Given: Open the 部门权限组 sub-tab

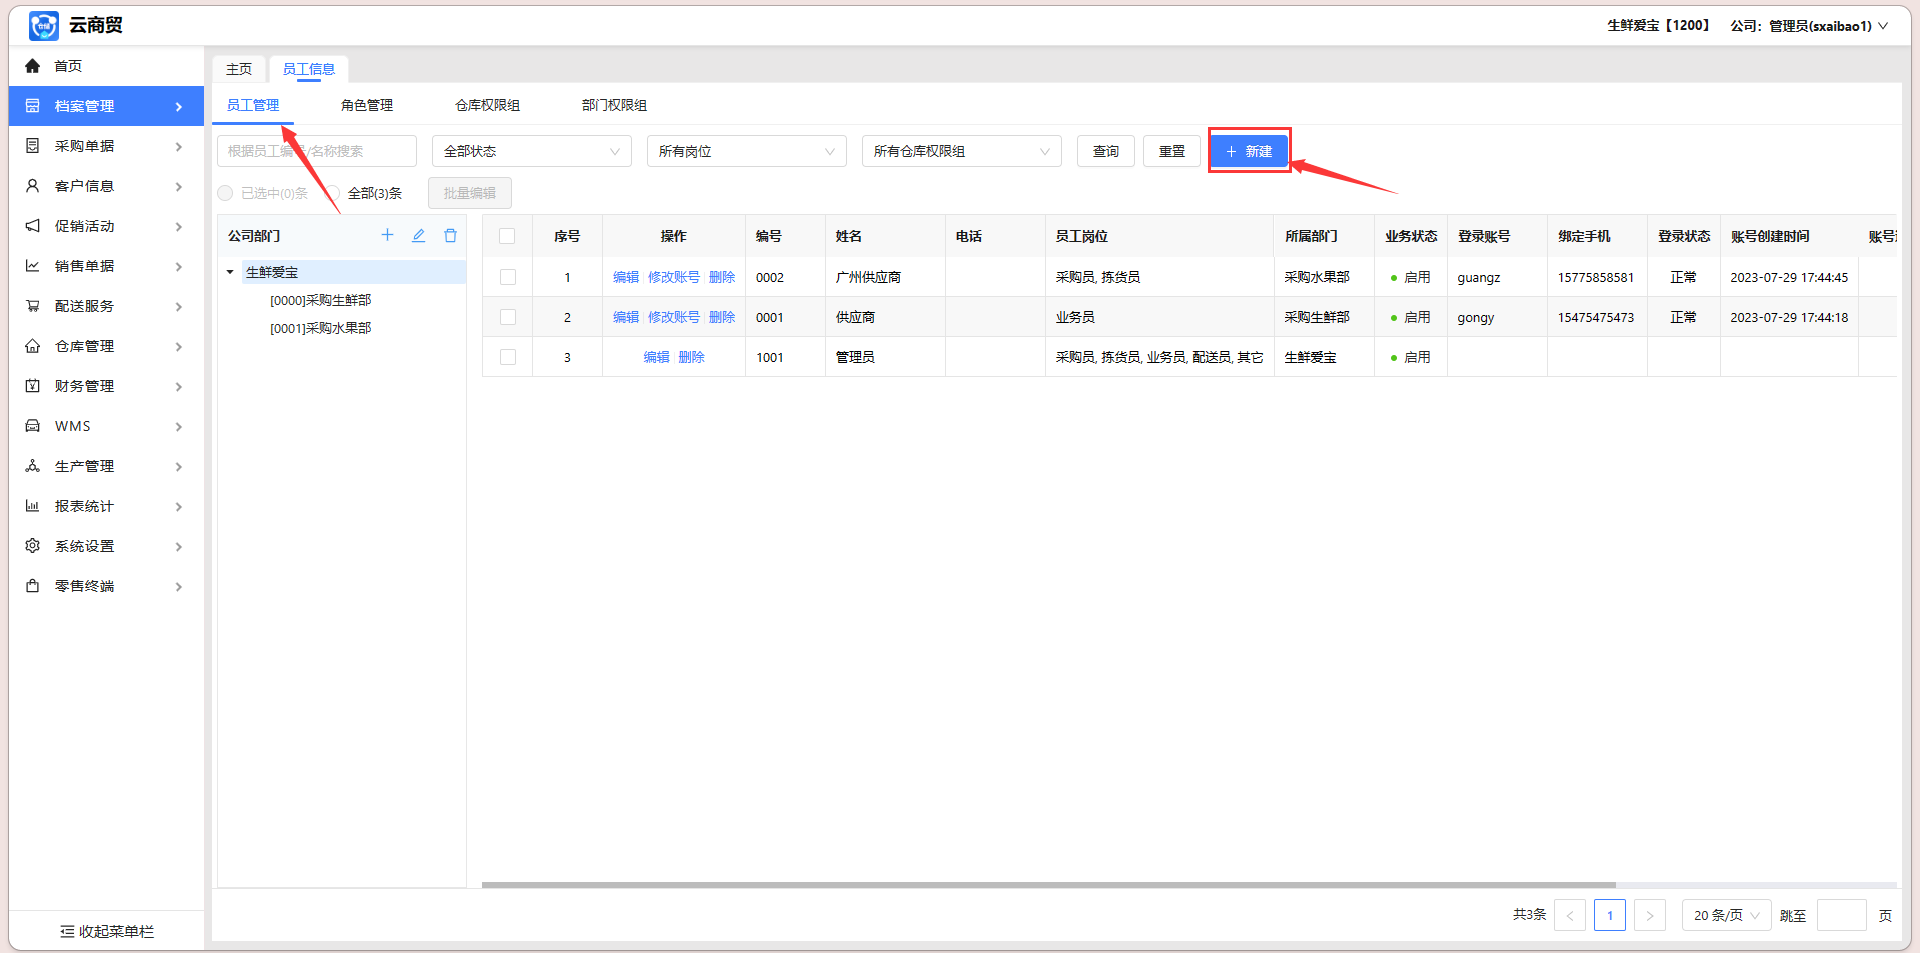Looking at the screenshot, I should point(614,105).
